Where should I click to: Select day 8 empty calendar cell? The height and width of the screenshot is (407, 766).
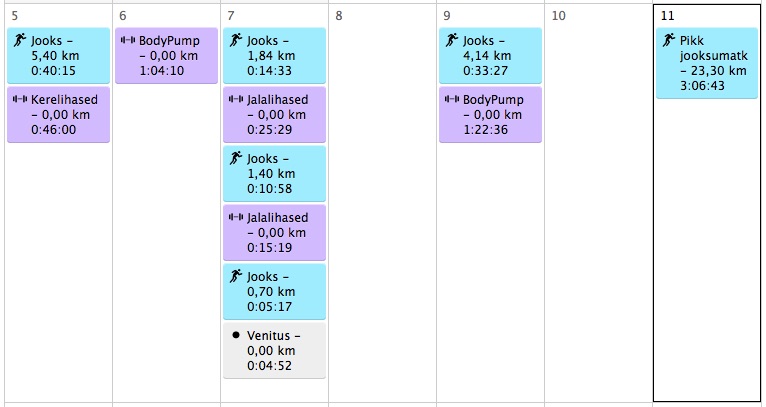tap(382, 200)
